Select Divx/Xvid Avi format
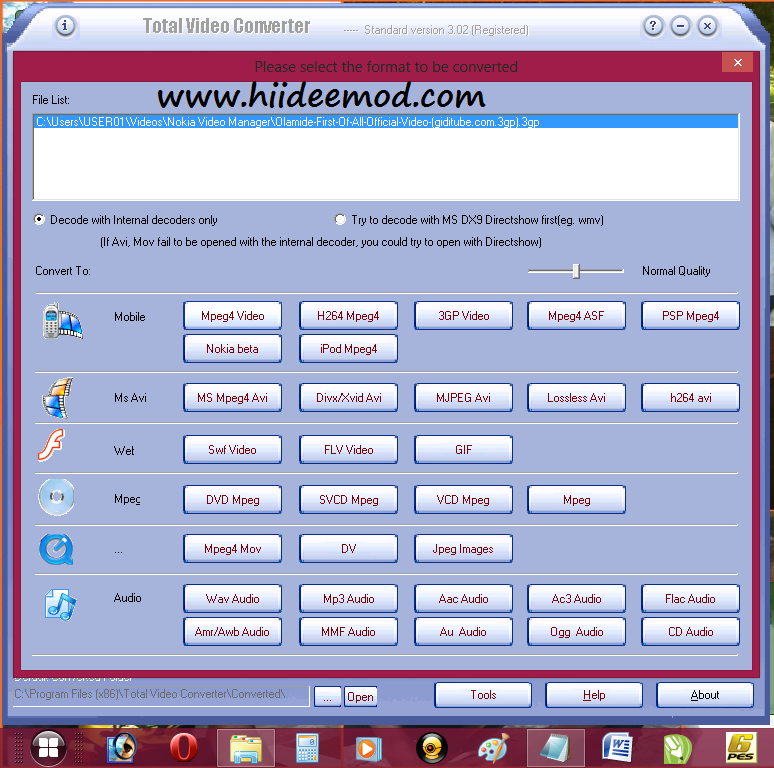774x768 pixels. tap(348, 398)
